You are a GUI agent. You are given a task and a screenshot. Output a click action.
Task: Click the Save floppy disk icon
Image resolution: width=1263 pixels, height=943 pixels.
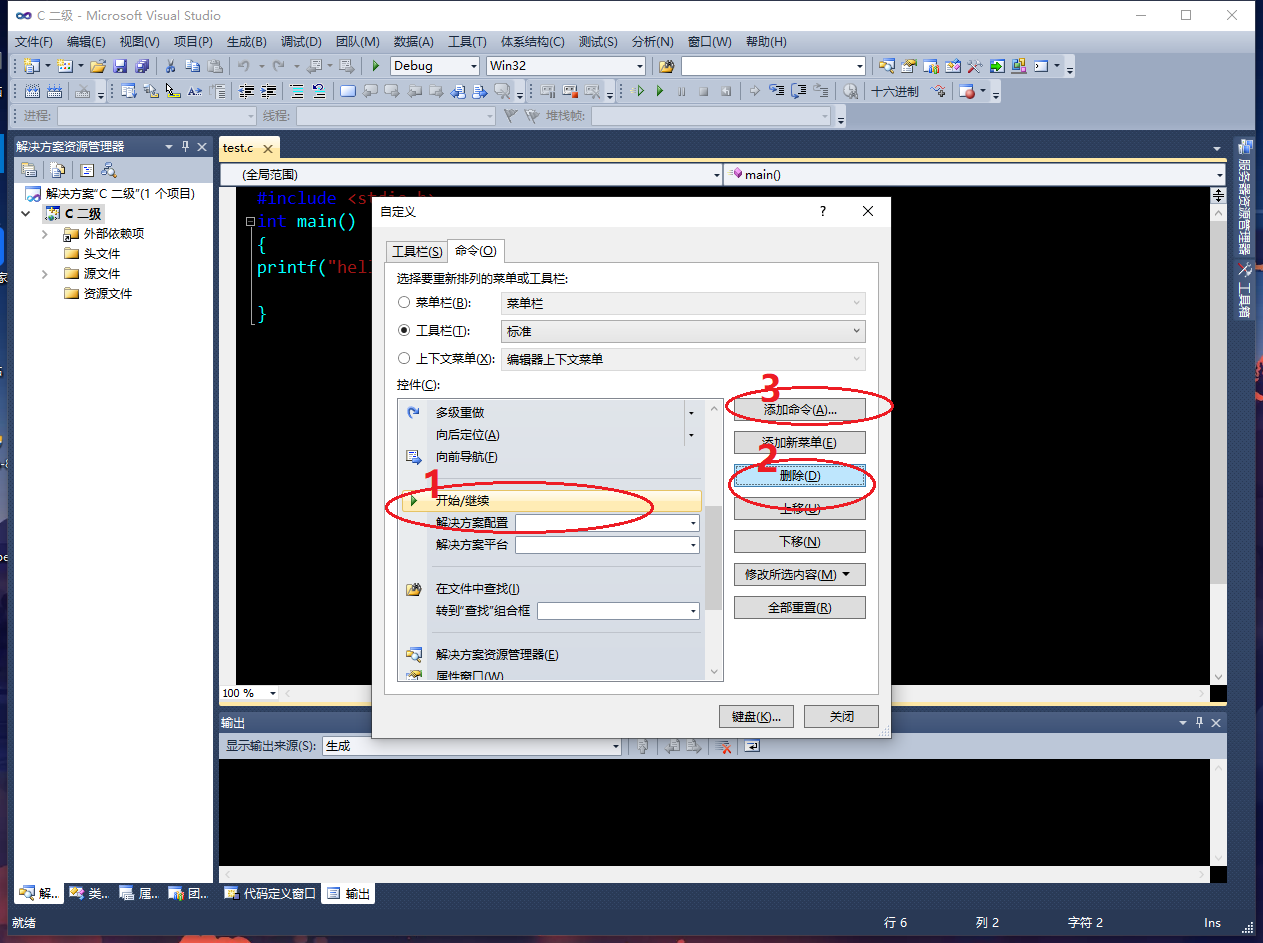tap(120, 66)
